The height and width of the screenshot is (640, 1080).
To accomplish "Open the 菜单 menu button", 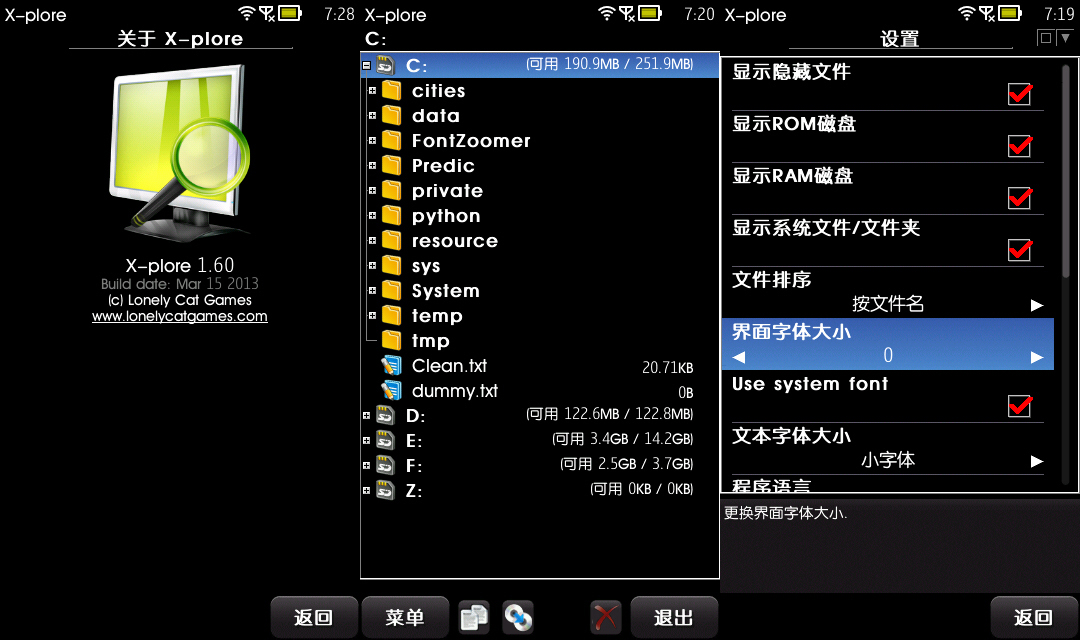I will [x=405, y=617].
